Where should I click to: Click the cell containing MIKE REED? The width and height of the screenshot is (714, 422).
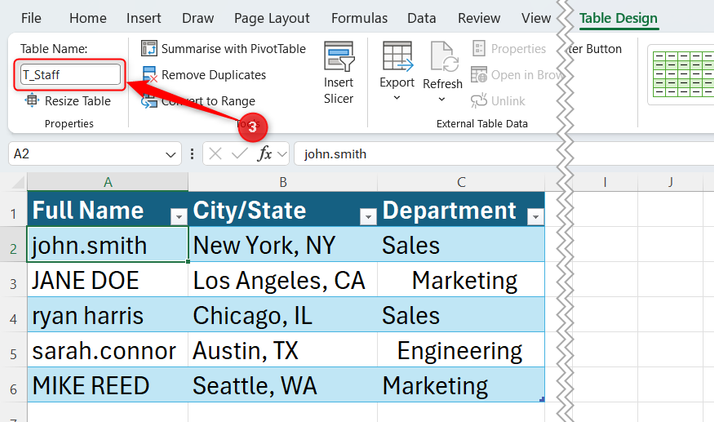[x=107, y=385]
